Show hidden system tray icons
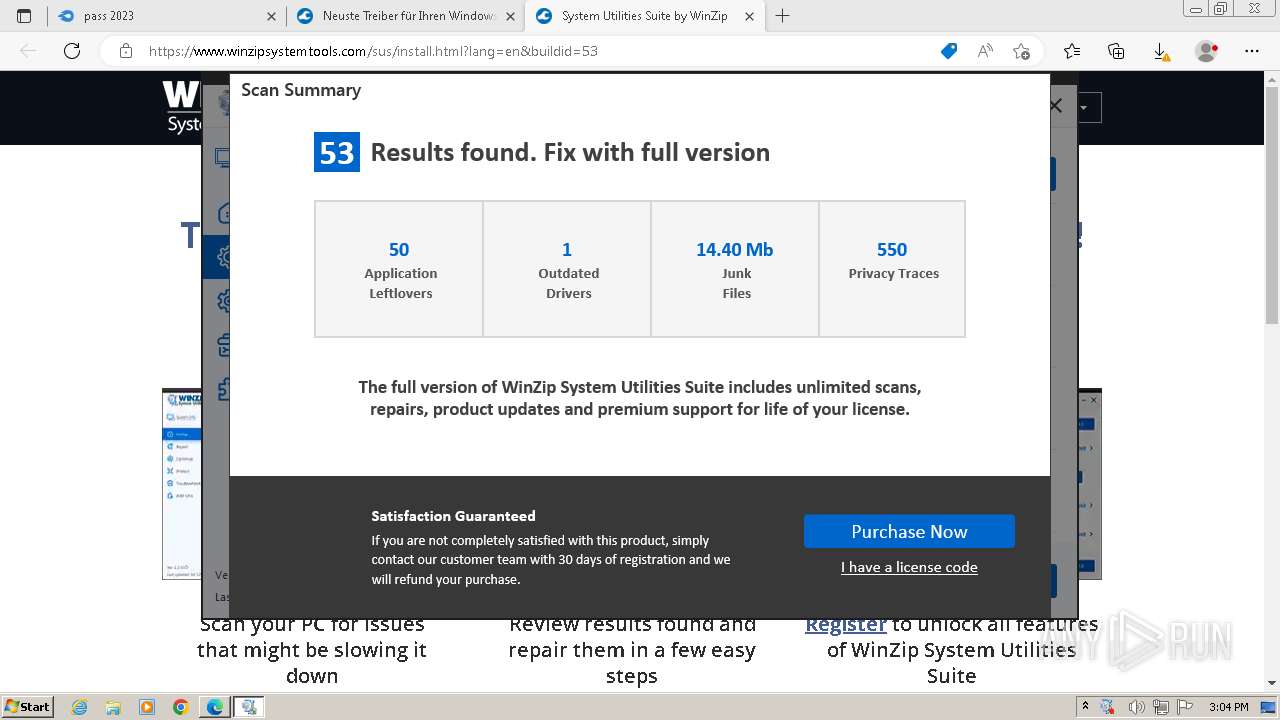The height and width of the screenshot is (720, 1280). coord(1085,707)
